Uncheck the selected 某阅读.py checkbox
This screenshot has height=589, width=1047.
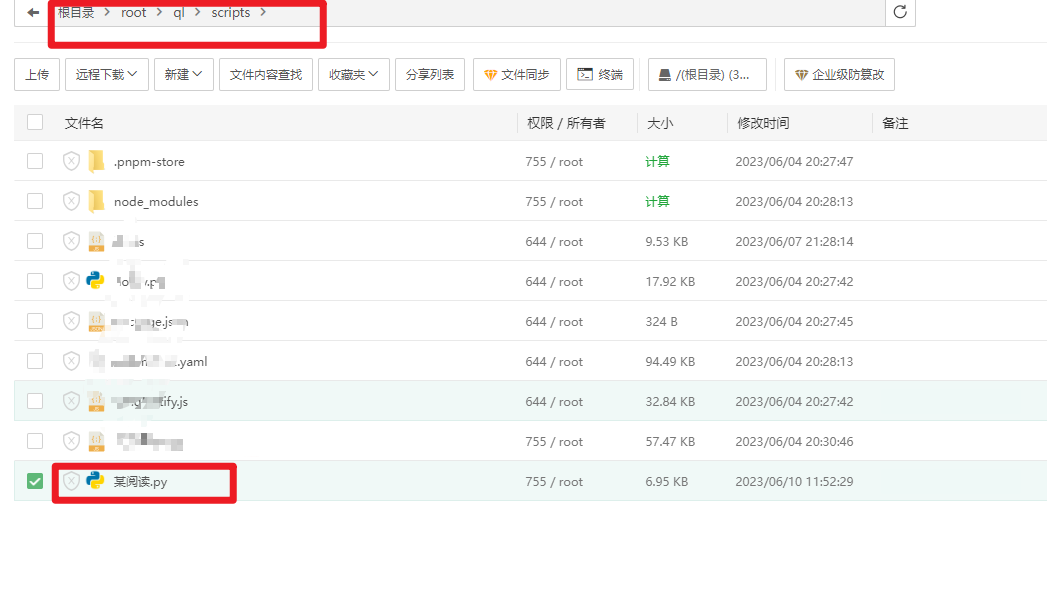point(35,481)
